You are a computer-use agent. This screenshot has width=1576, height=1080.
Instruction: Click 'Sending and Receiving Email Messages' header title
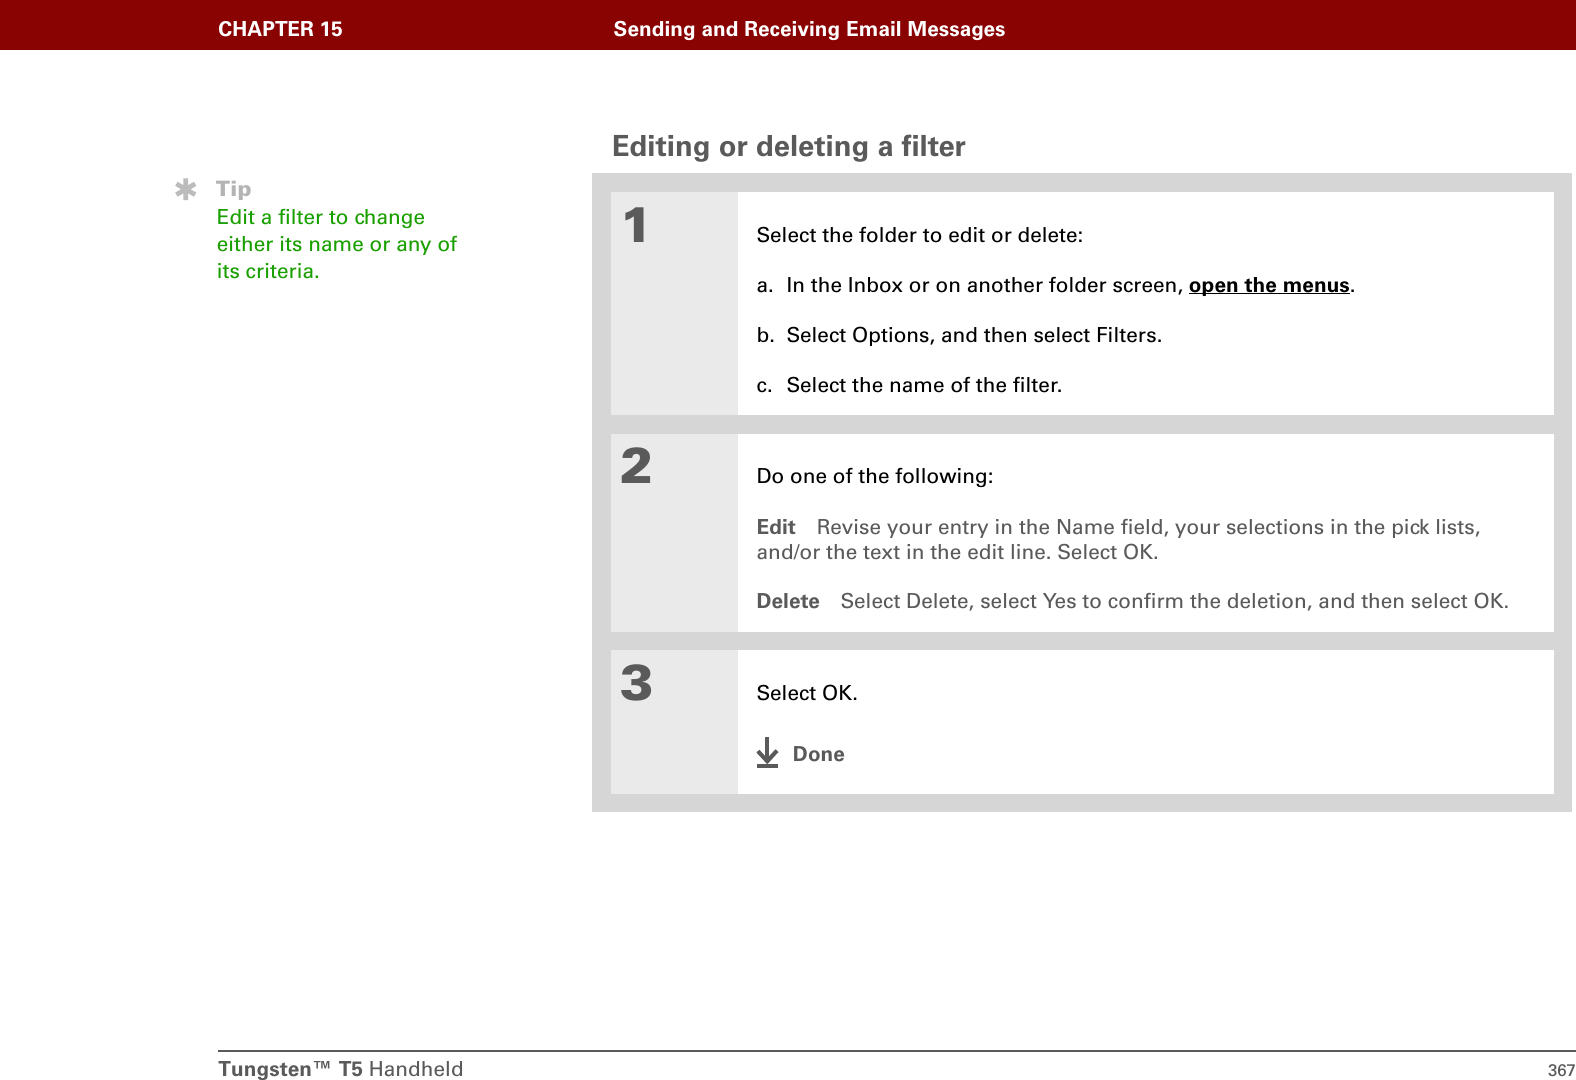(809, 29)
